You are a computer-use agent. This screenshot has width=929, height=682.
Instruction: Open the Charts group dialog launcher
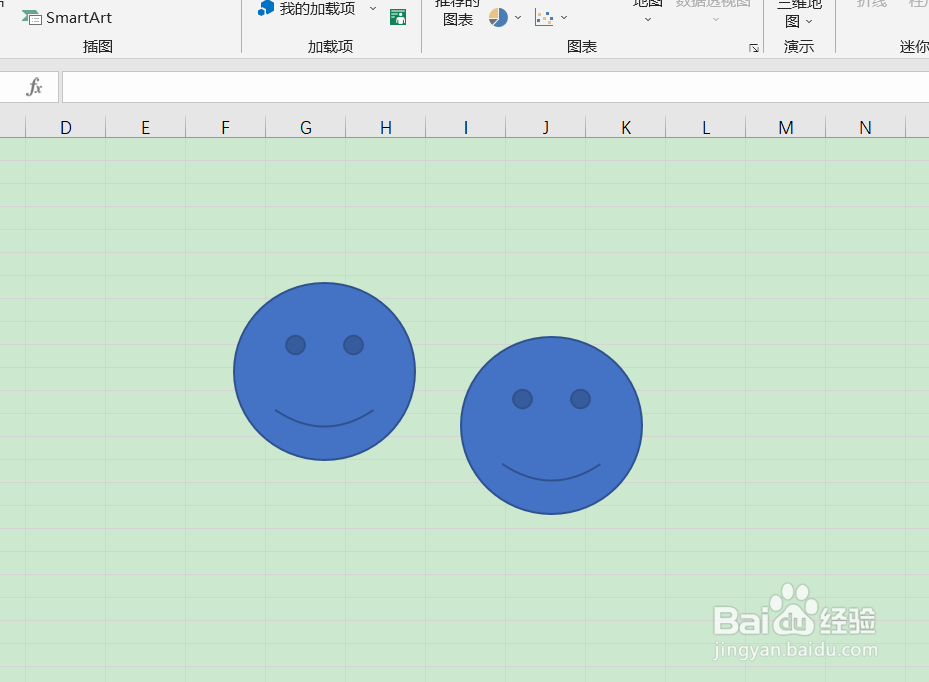pos(754,48)
